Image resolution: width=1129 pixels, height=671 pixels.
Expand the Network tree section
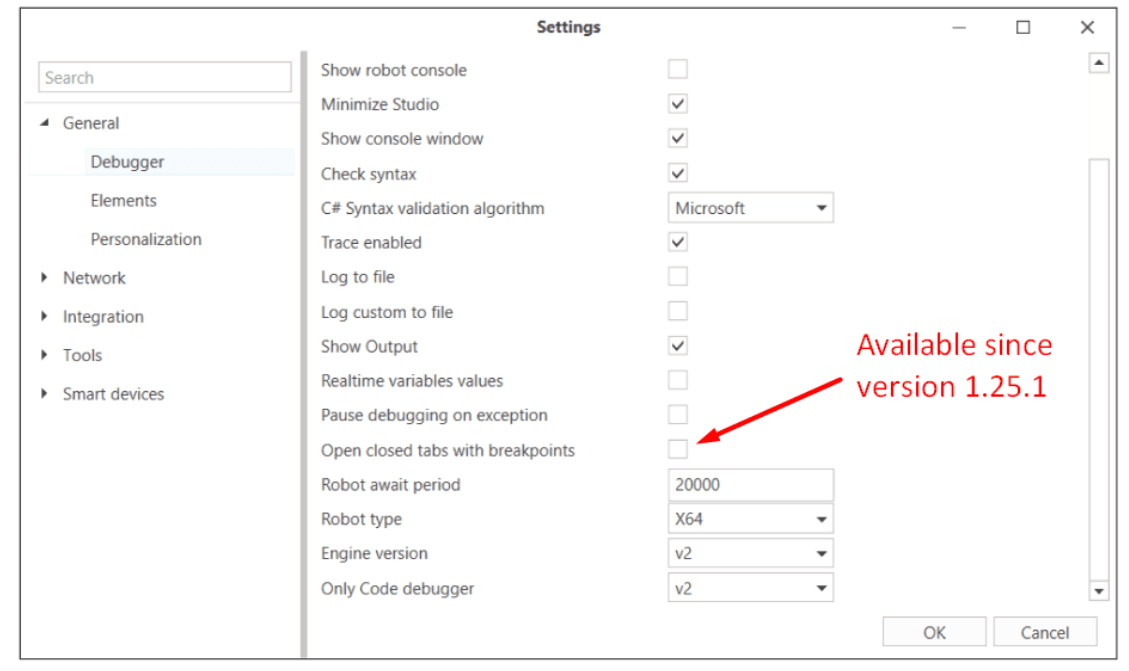coord(44,278)
